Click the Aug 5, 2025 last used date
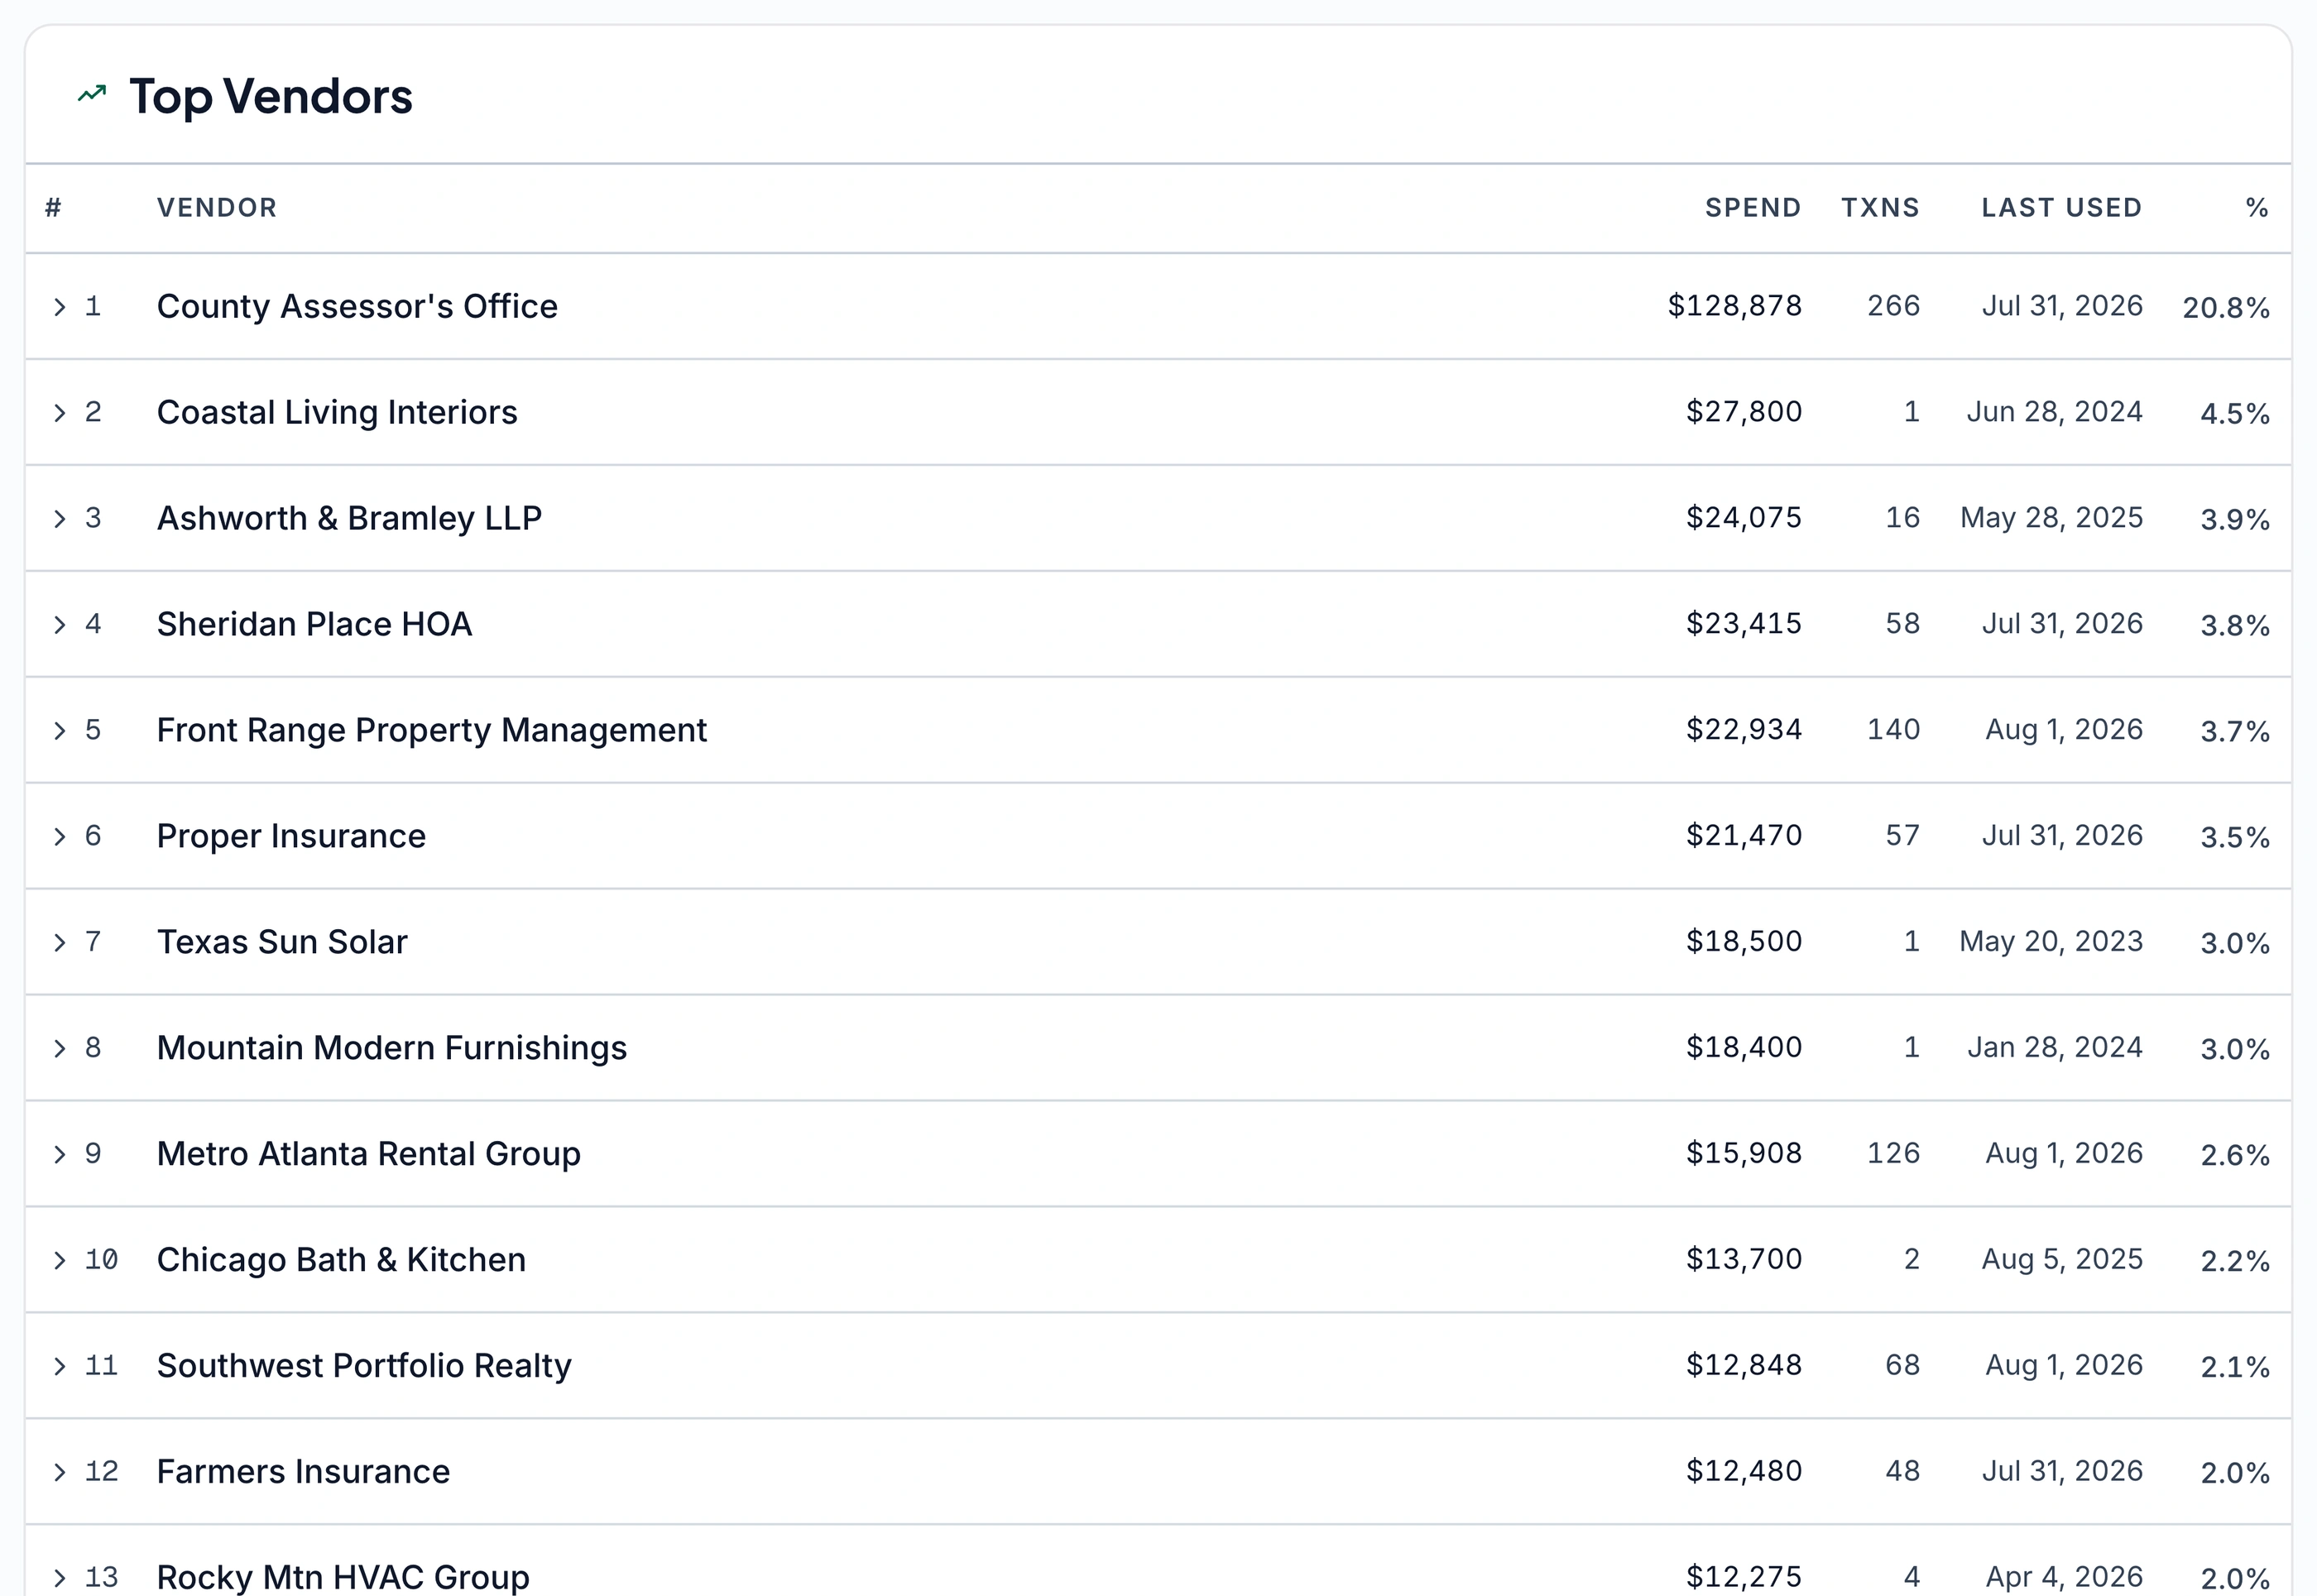 (x=2063, y=1260)
